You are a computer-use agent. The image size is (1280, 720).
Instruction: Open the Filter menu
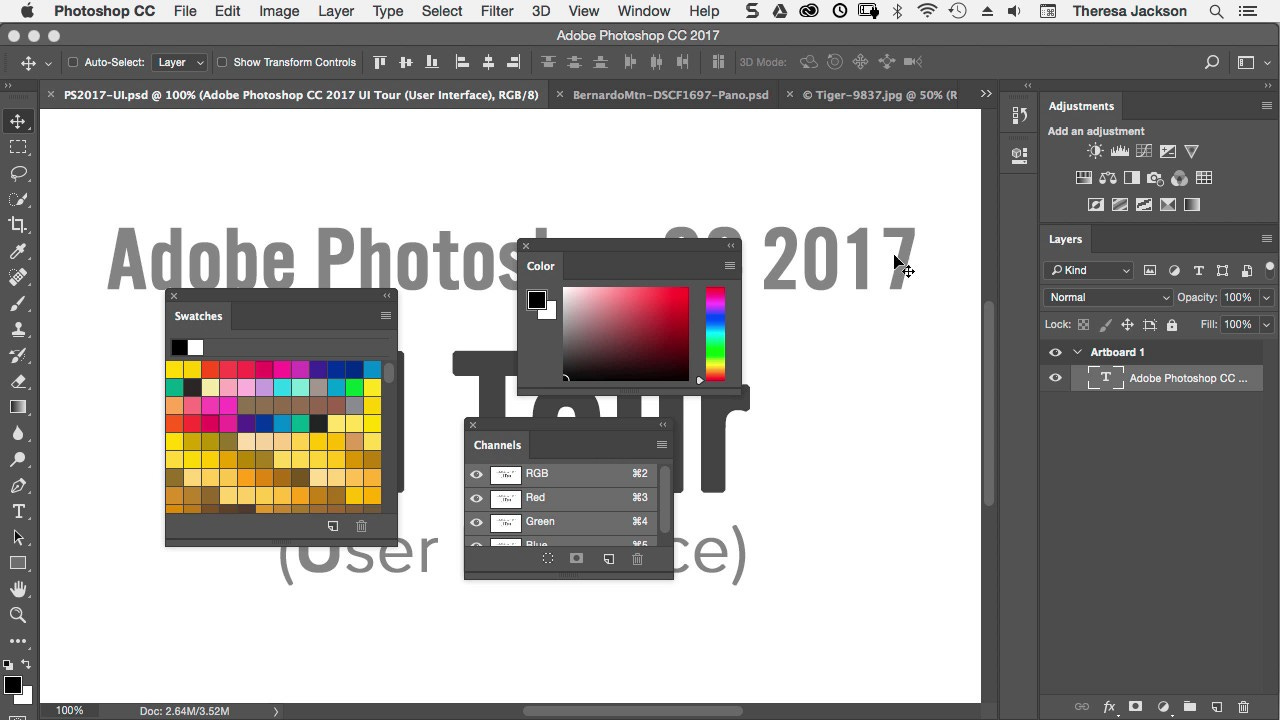pos(497,11)
